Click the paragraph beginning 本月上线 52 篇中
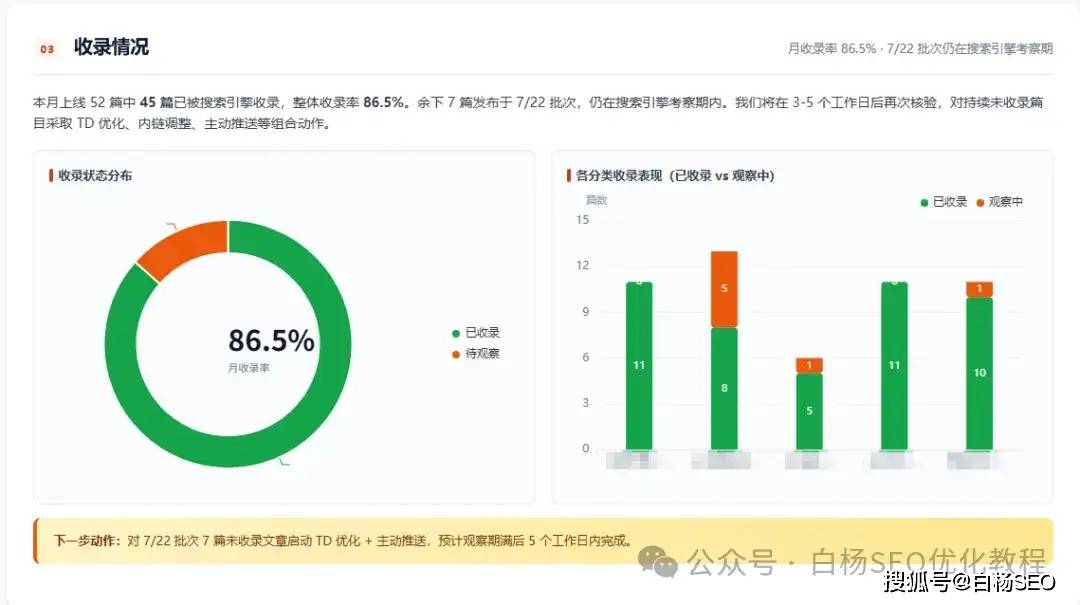The image size is (1080, 605). point(538,113)
